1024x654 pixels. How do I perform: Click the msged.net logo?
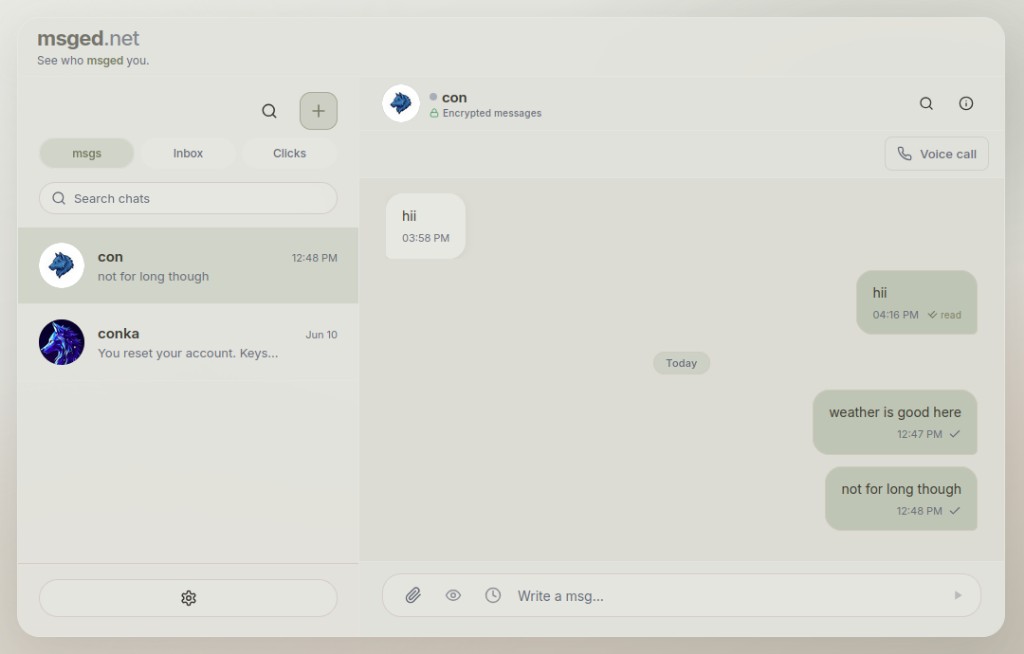(88, 39)
